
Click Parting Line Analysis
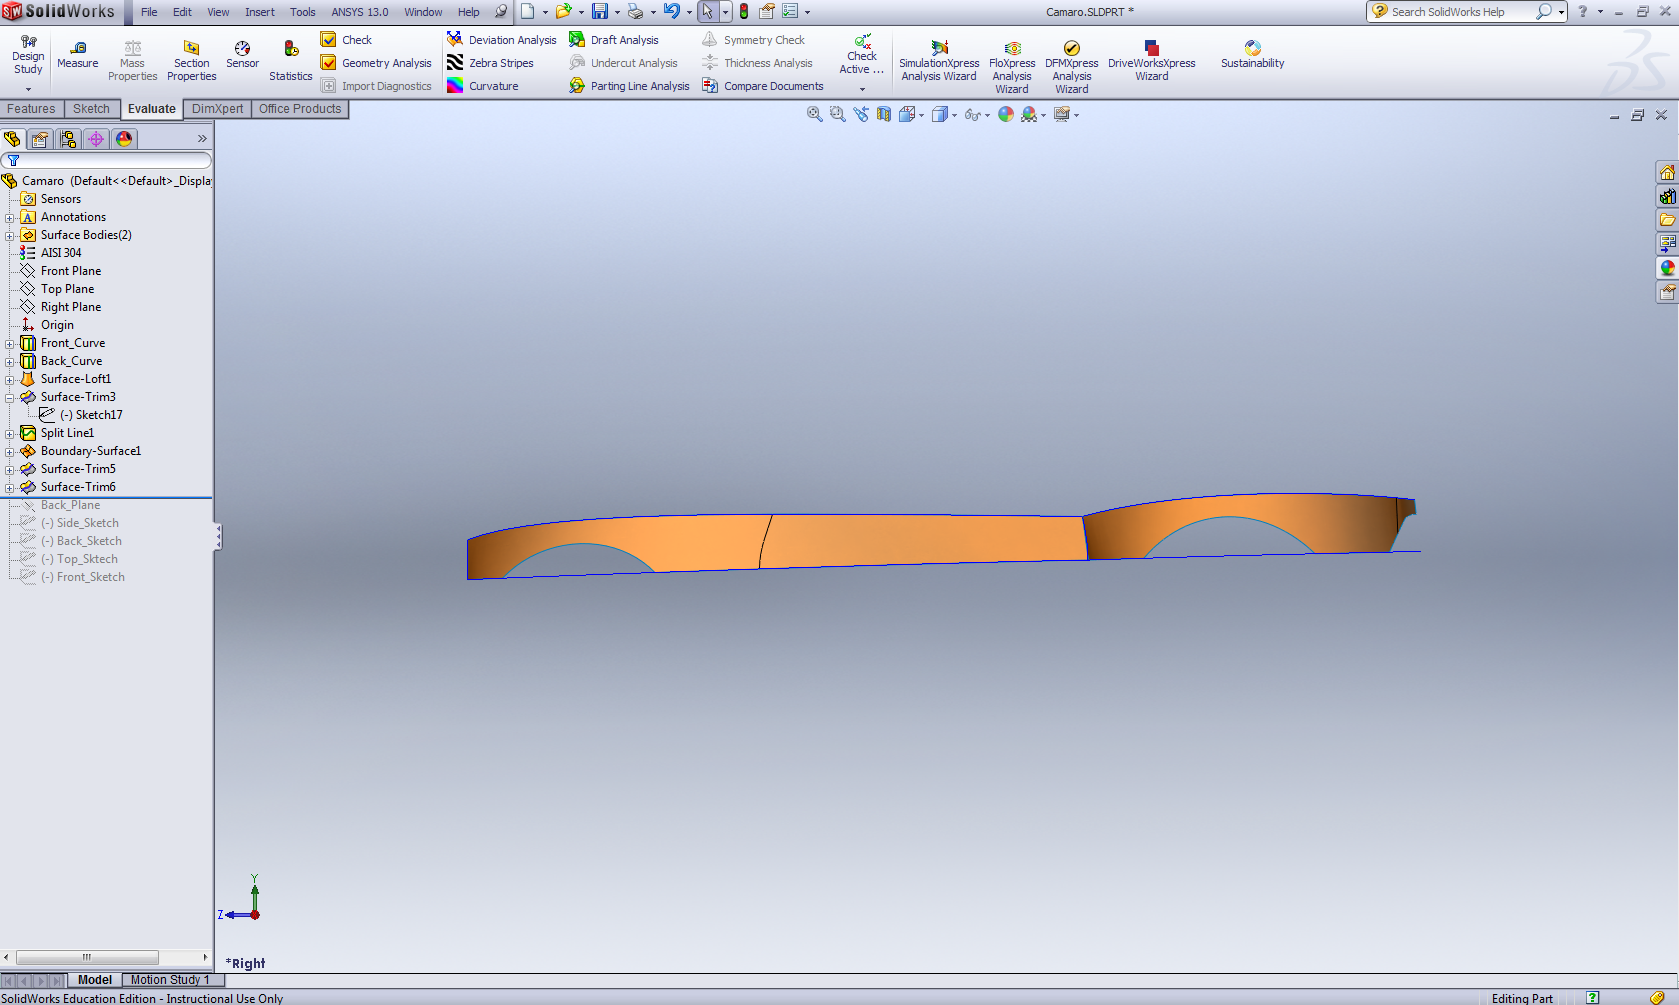coord(629,86)
